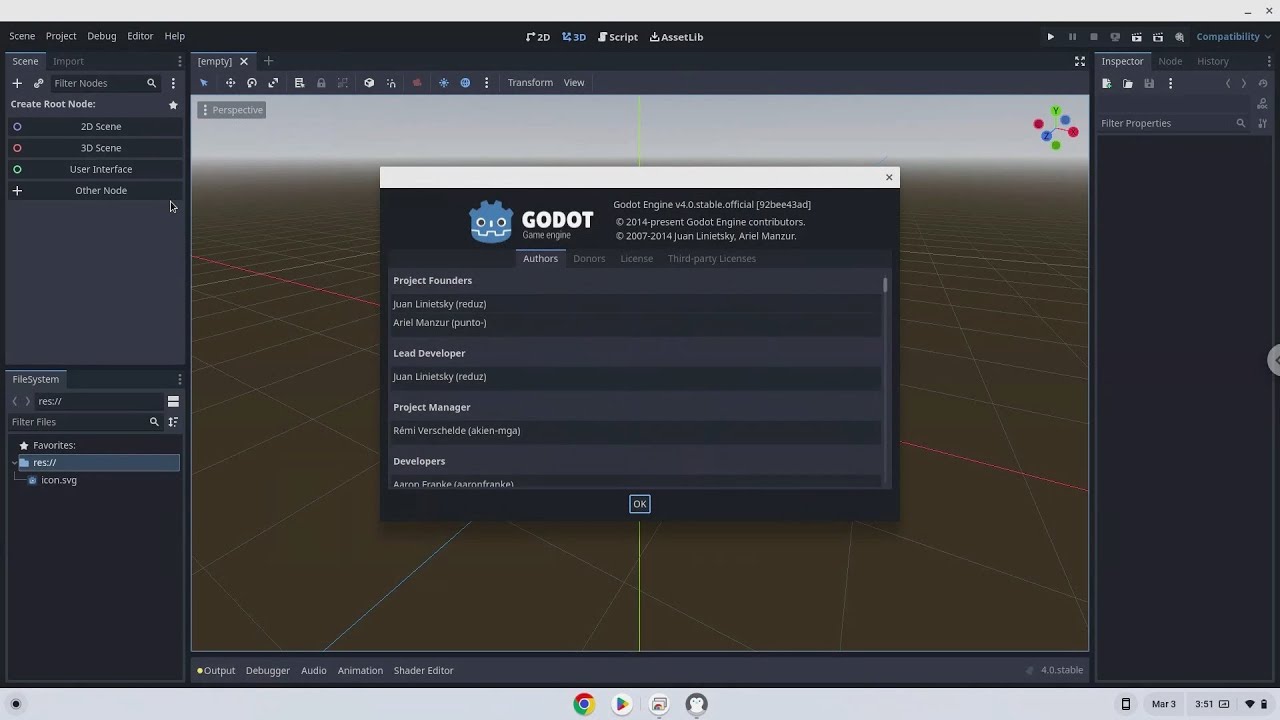This screenshot has width=1280, height=720.
Task: Open Inspector object history clock icon
Action: coord(1263,83)
